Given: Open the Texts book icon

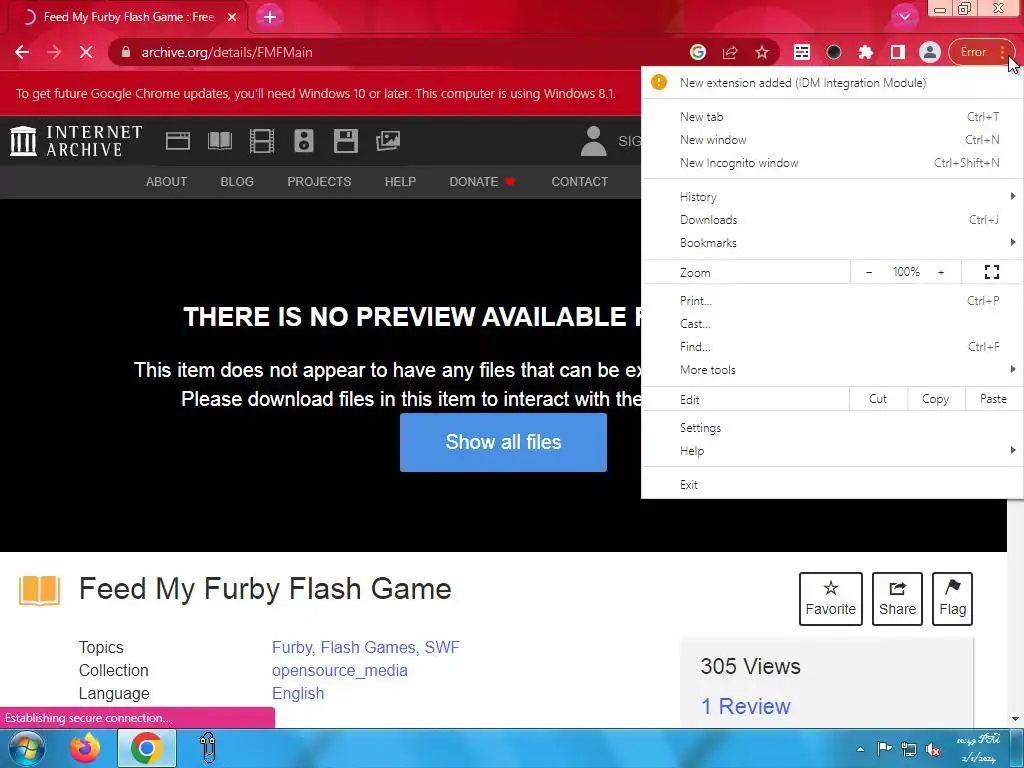Looking at the screenshot, I should coord(219,141).
